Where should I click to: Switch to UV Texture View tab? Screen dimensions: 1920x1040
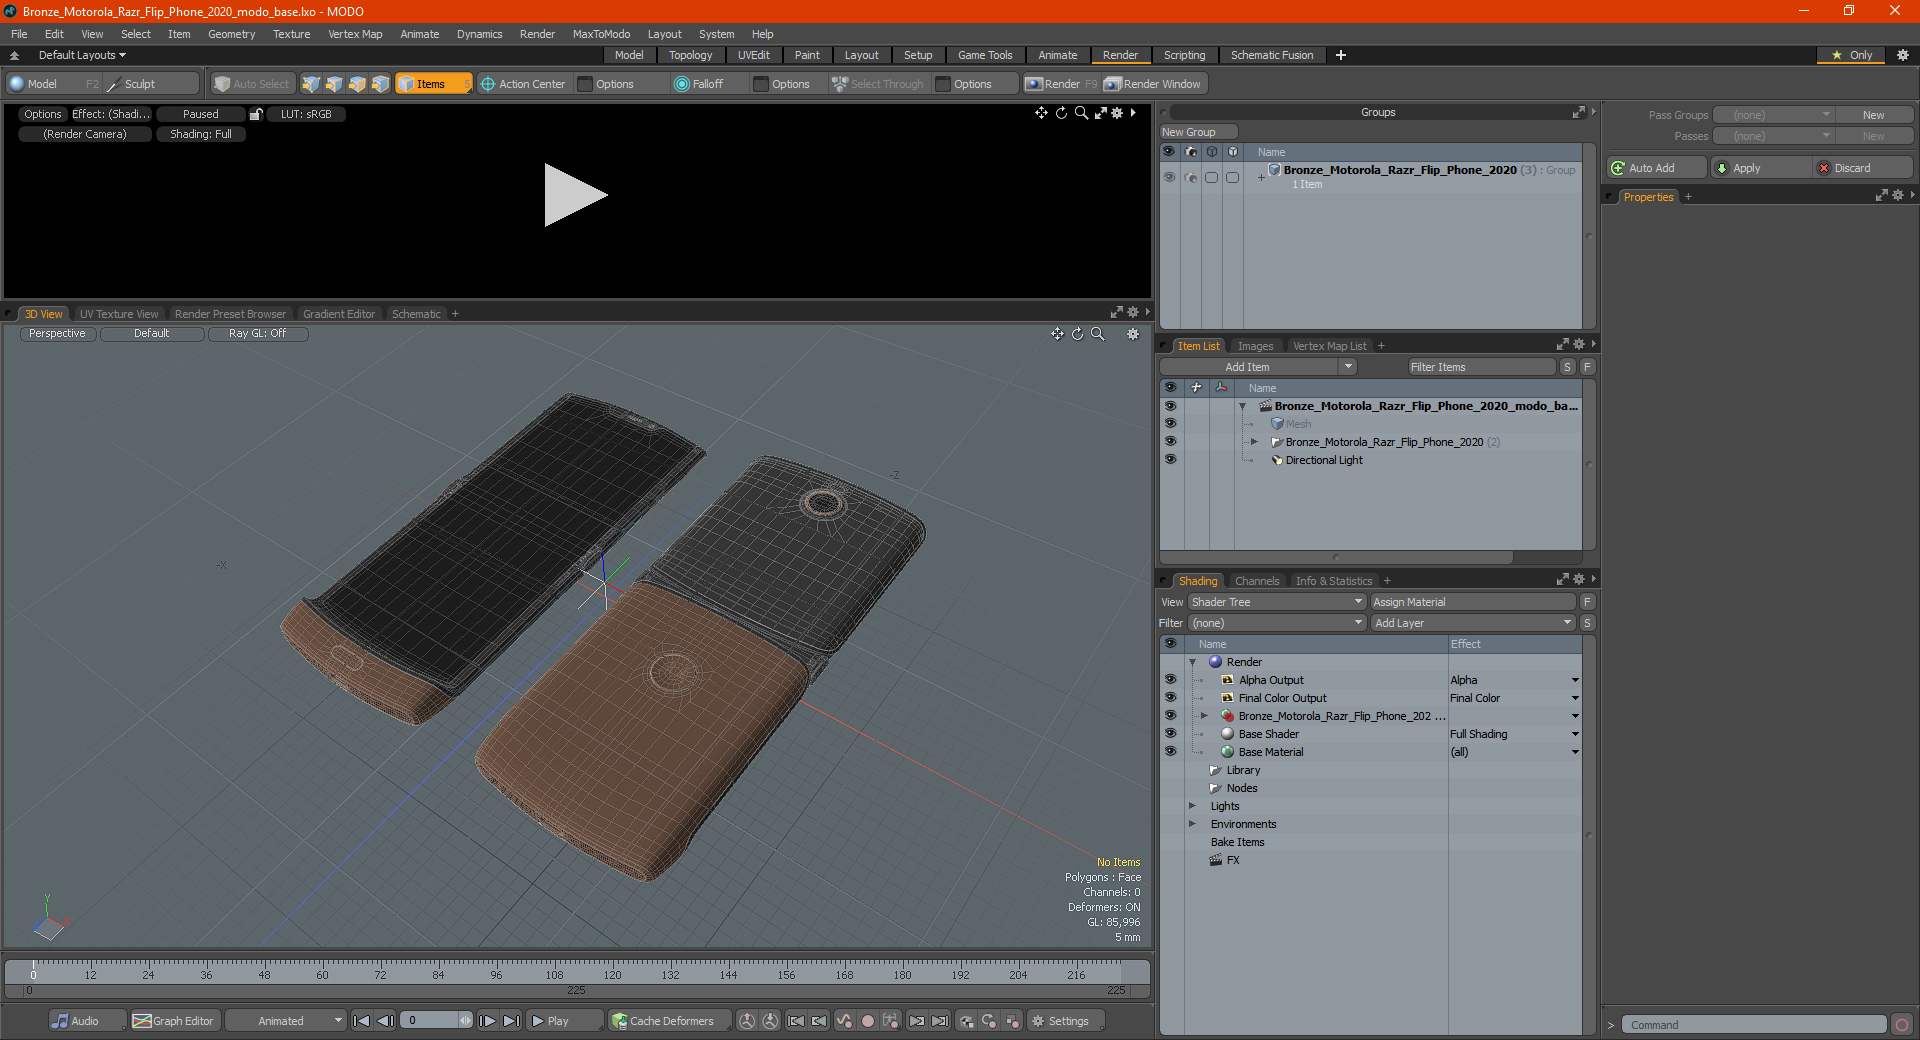point(119,314)
